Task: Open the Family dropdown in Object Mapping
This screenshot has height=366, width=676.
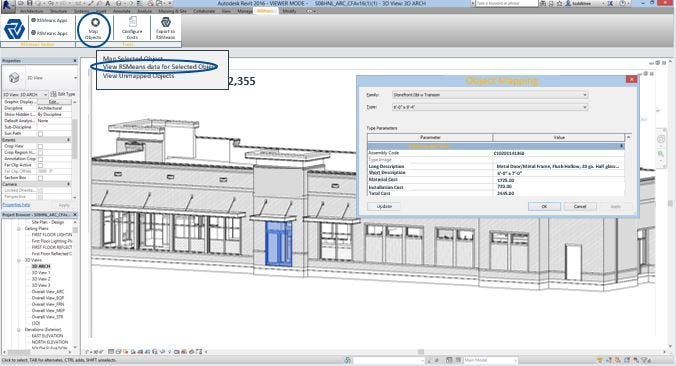Action: click(x=490, y=95)
